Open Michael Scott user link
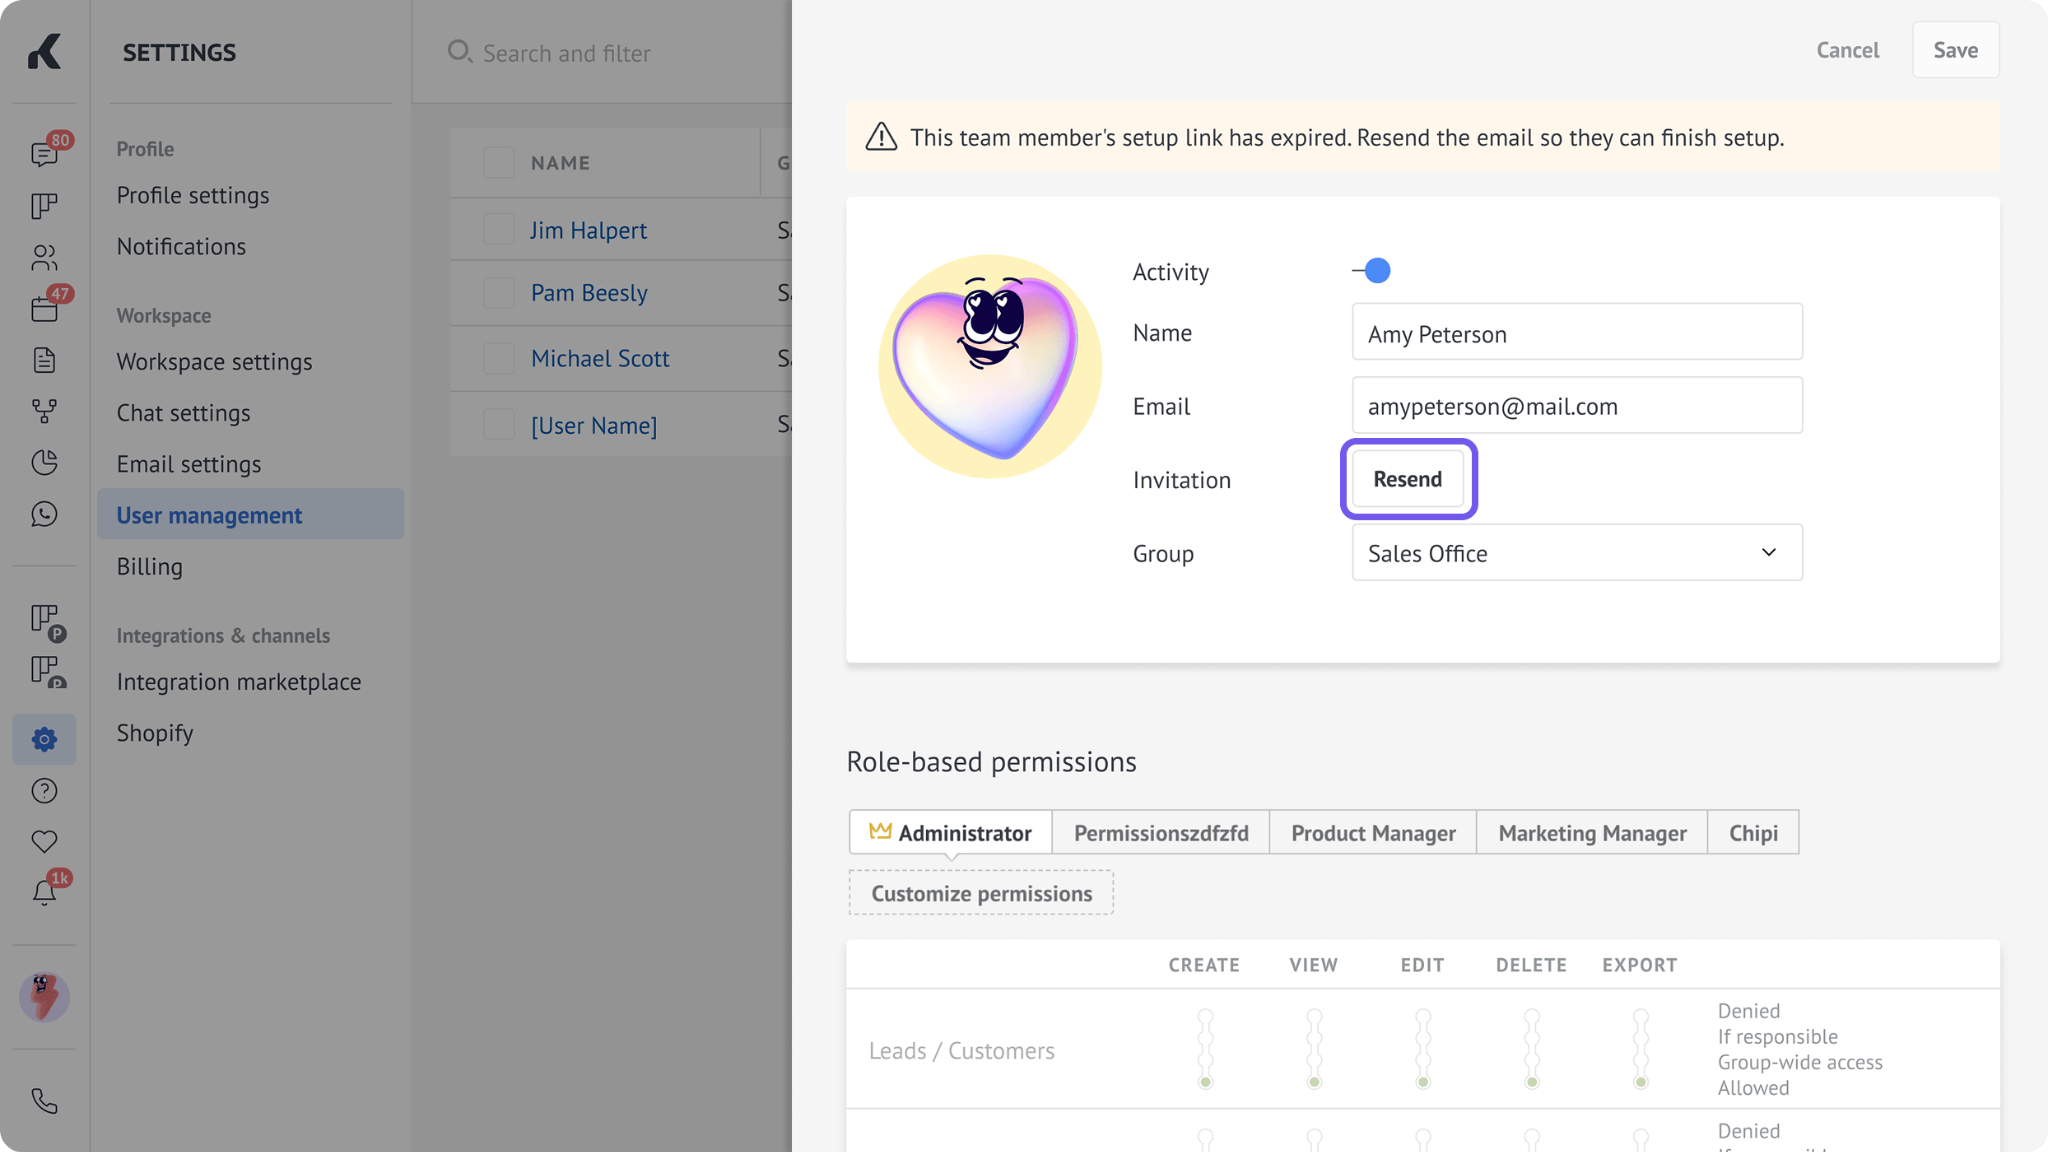This screenshot has width=2048, height=1152. (x=600, y=358)
